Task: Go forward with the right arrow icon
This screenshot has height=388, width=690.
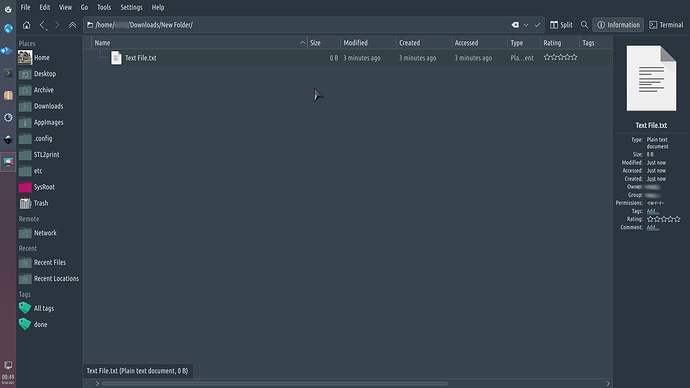Action: (x=57, y=25)
